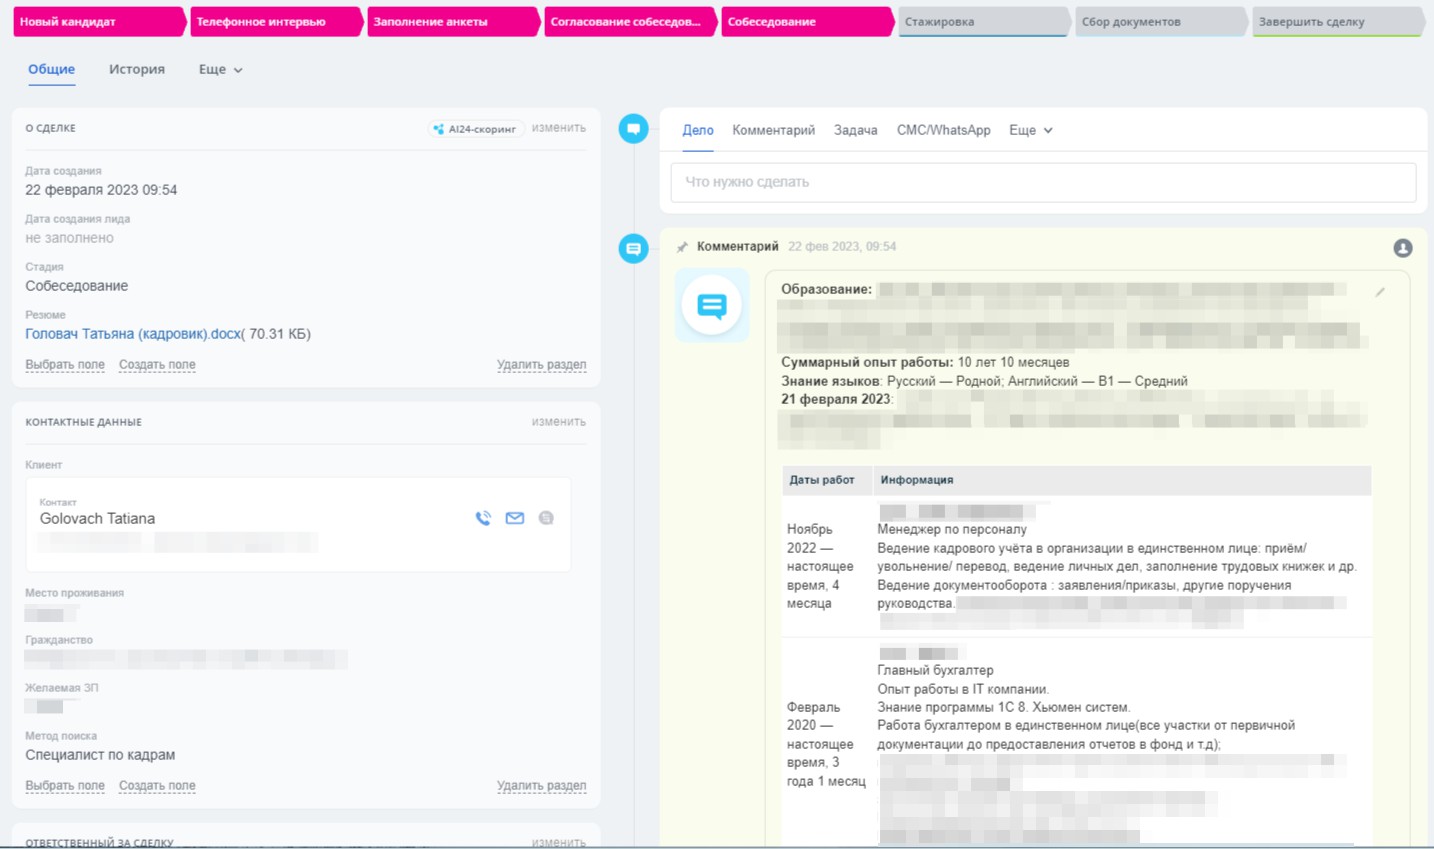Click Удалить раздел in О сделке section
This screenshot has height=849, width=1434.
[x=541, y=365]
